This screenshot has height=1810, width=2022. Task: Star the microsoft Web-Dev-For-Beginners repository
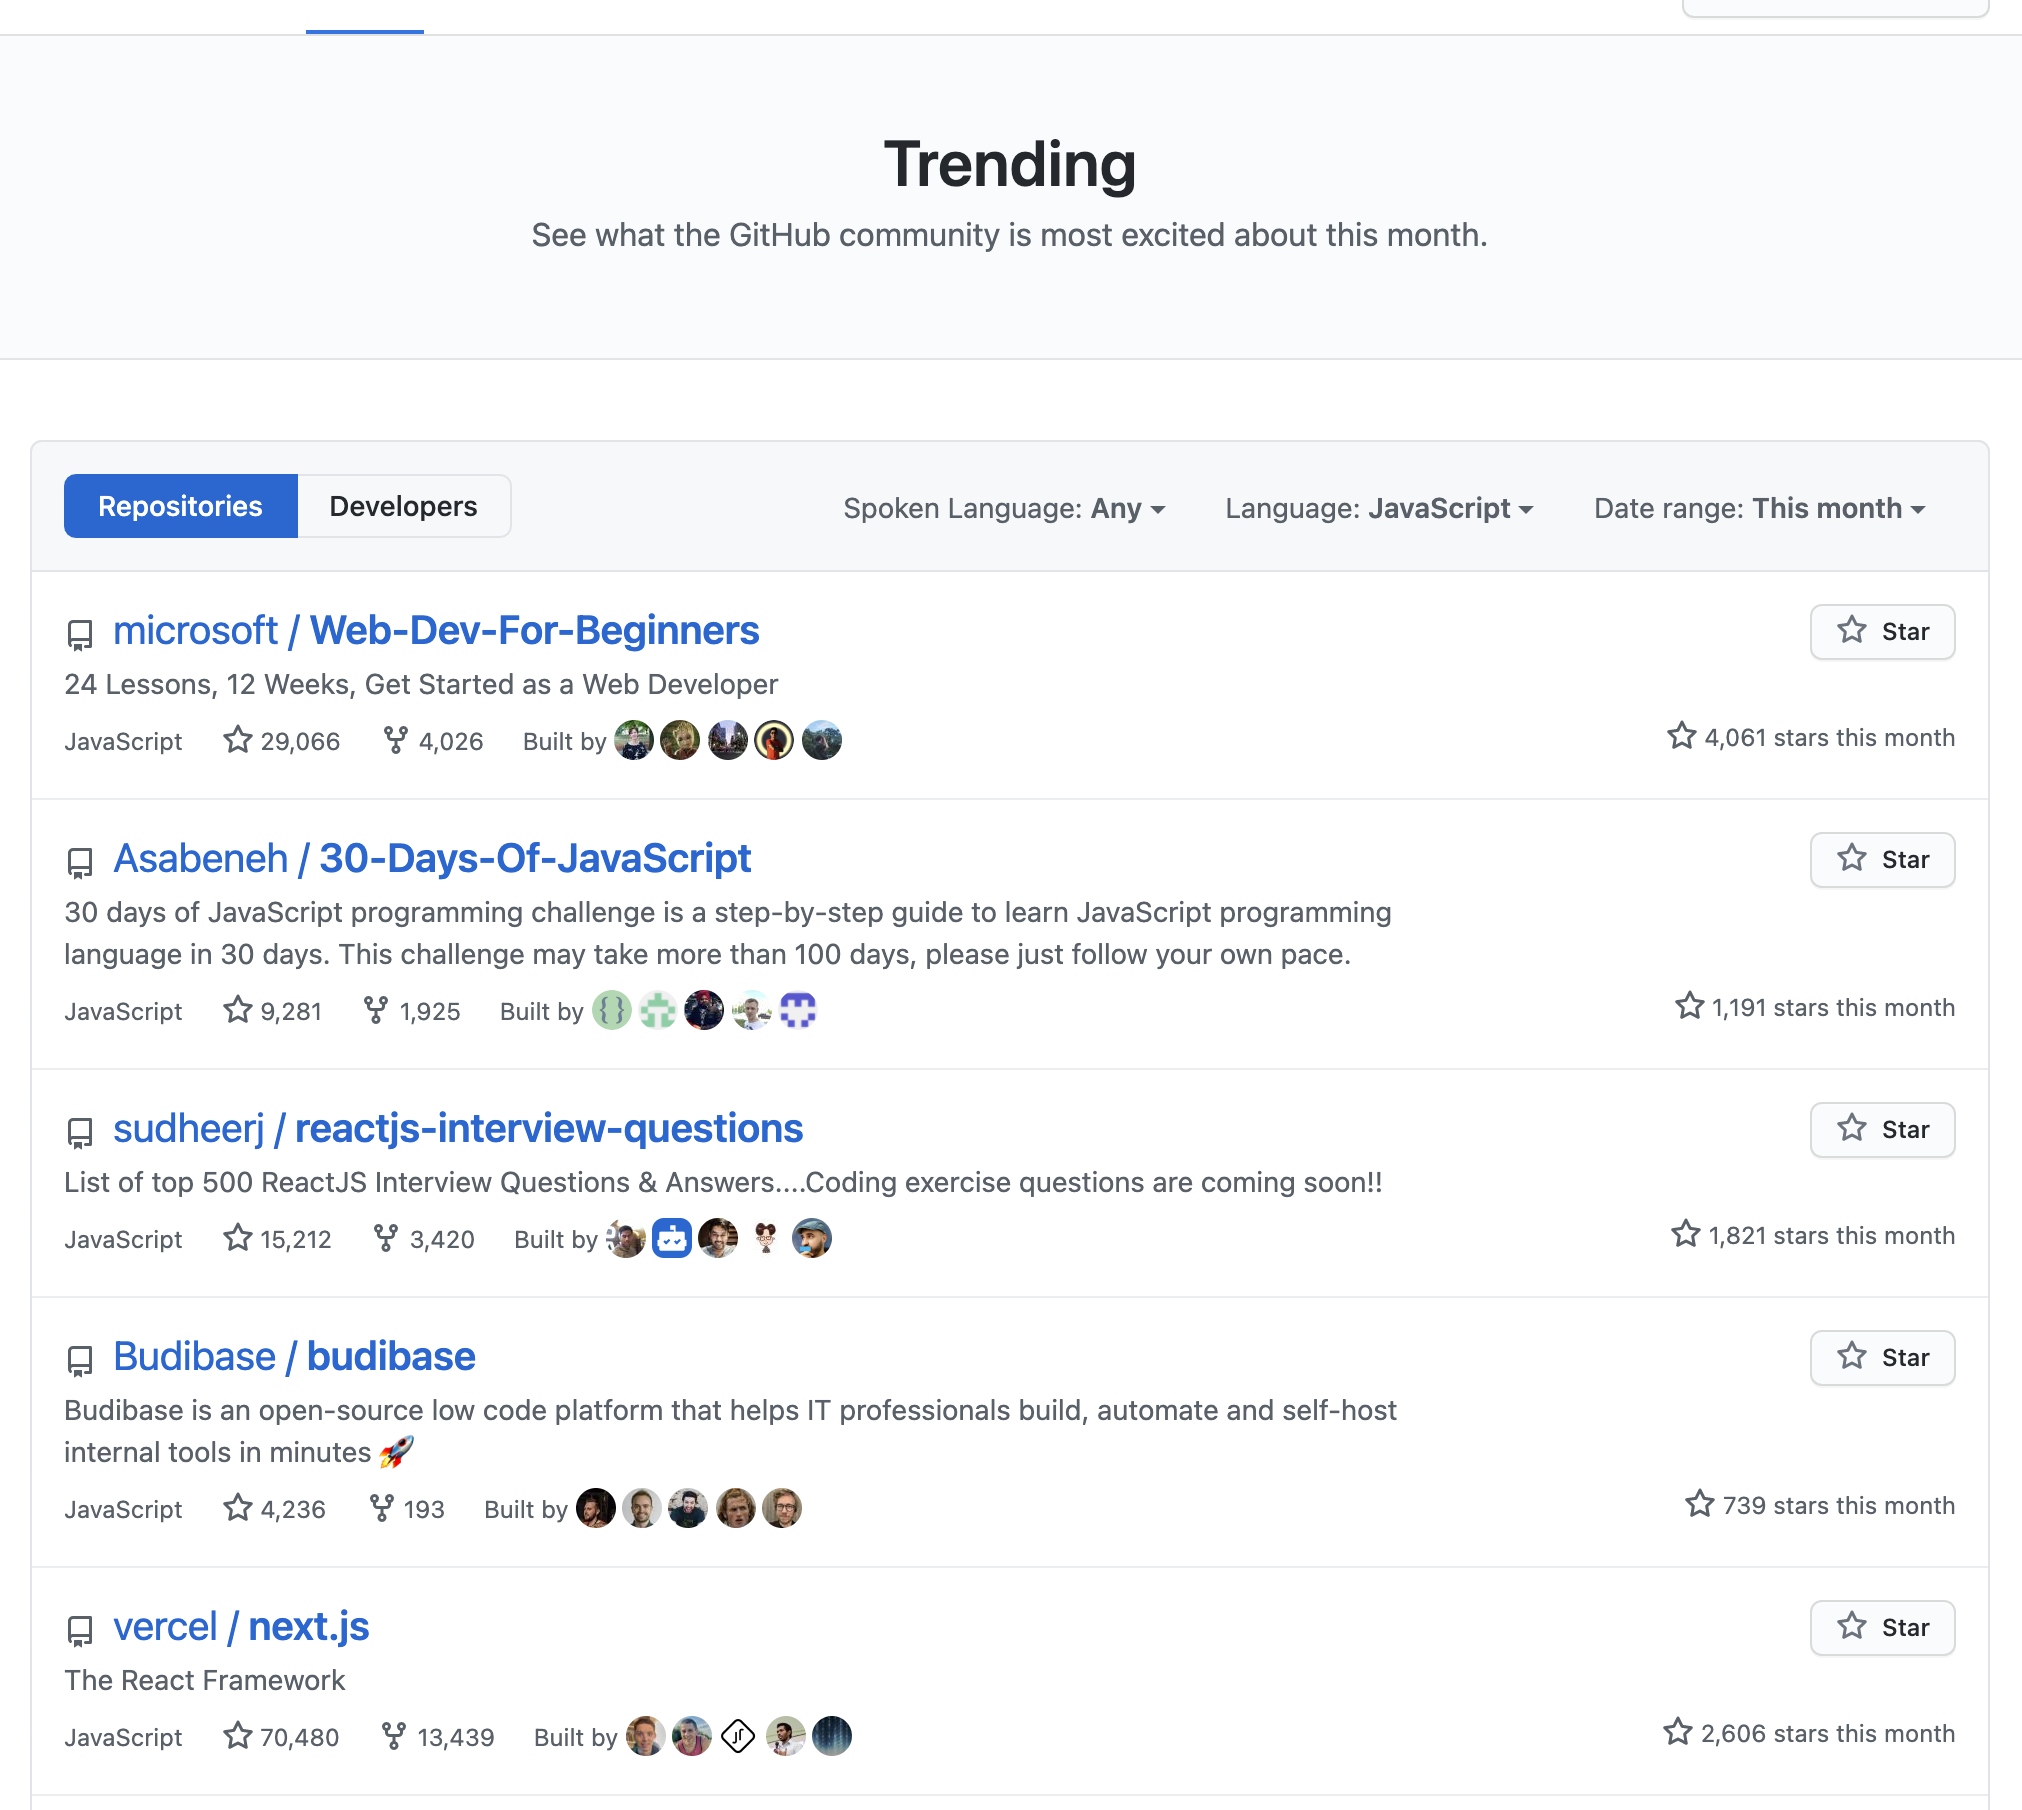click(1882, 632)
